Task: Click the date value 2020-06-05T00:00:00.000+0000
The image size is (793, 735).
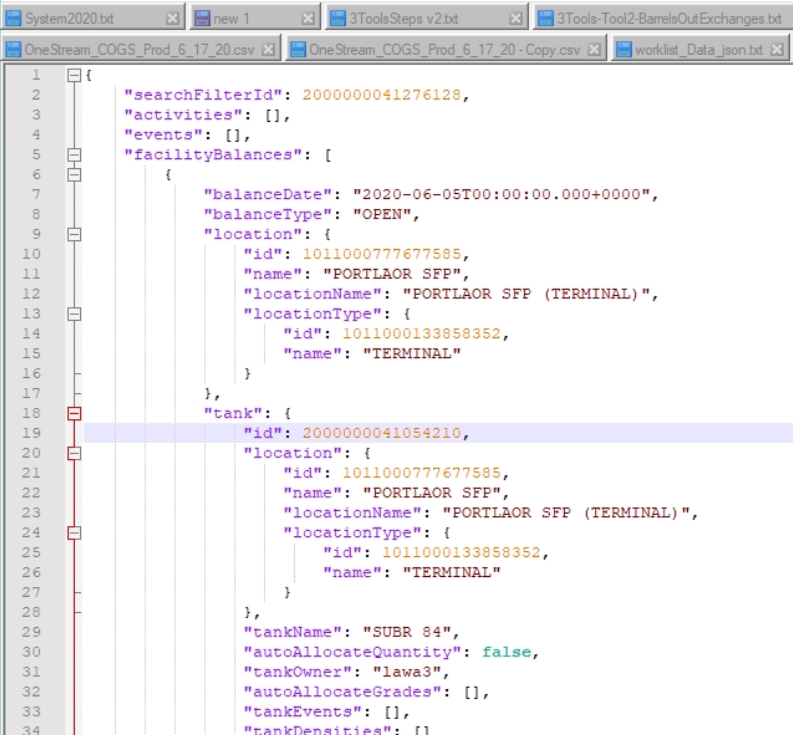Action: pos(501,195)
